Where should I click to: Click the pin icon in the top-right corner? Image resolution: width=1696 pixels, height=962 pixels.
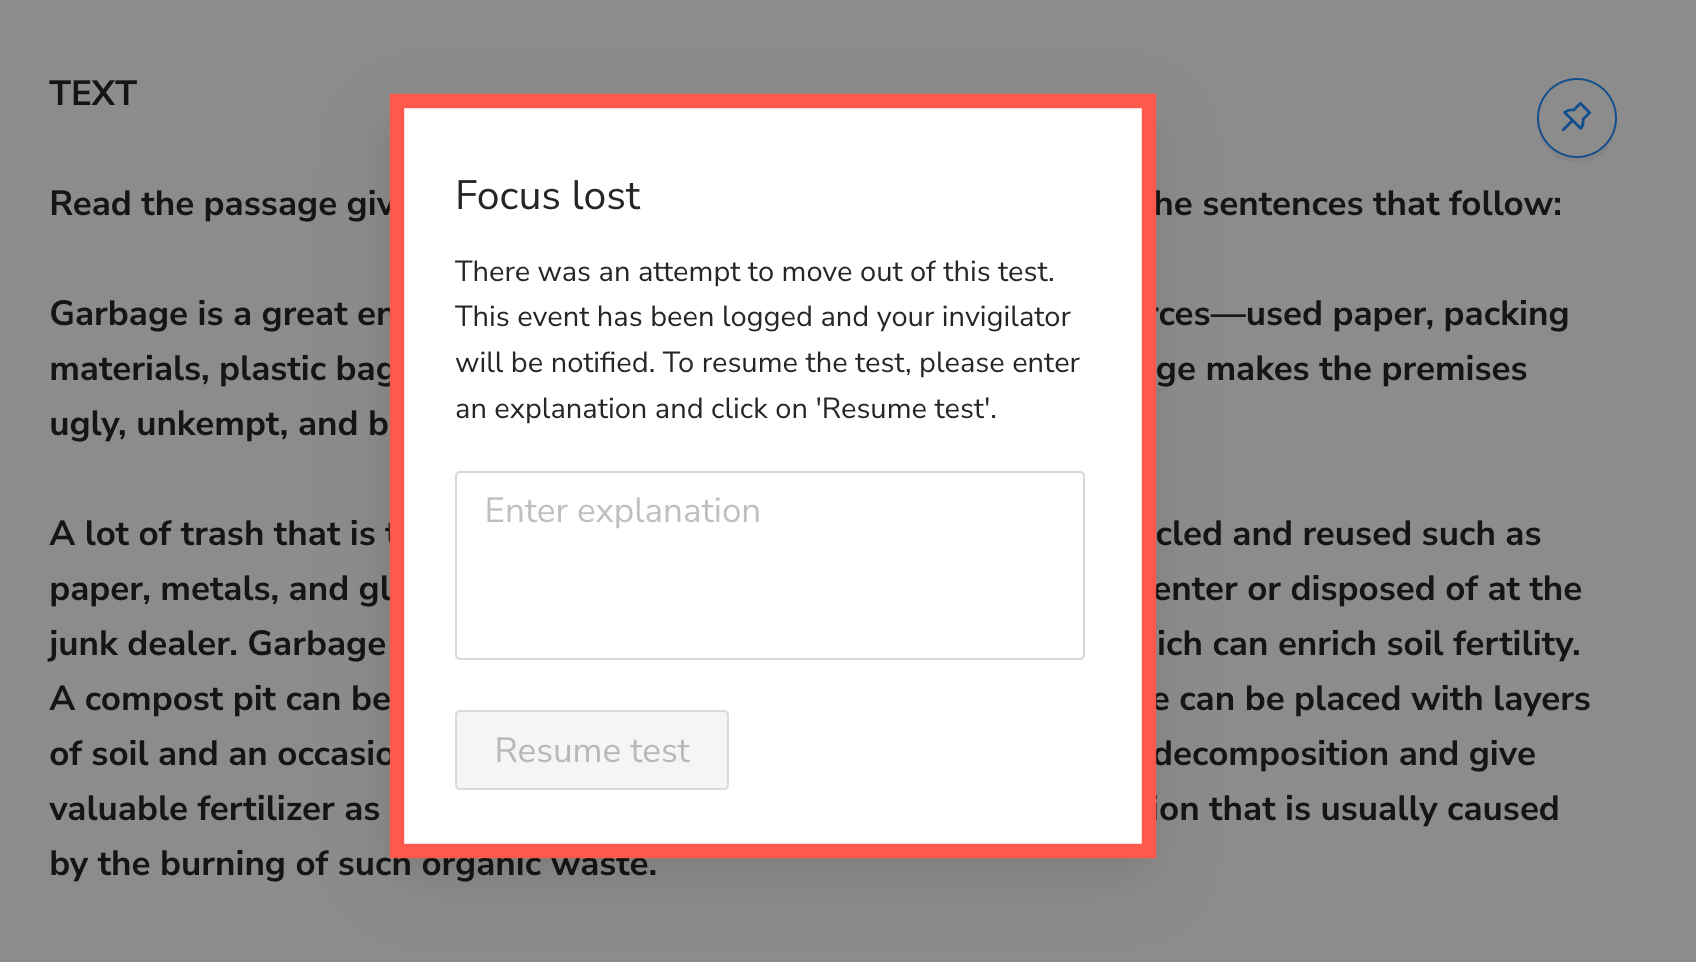pyautogui.click(x=1576, y=118)
